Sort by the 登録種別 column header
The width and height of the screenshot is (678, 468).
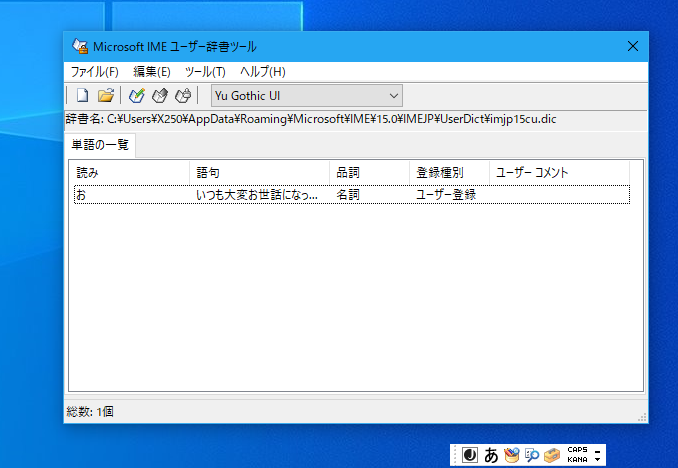[449, 173]
